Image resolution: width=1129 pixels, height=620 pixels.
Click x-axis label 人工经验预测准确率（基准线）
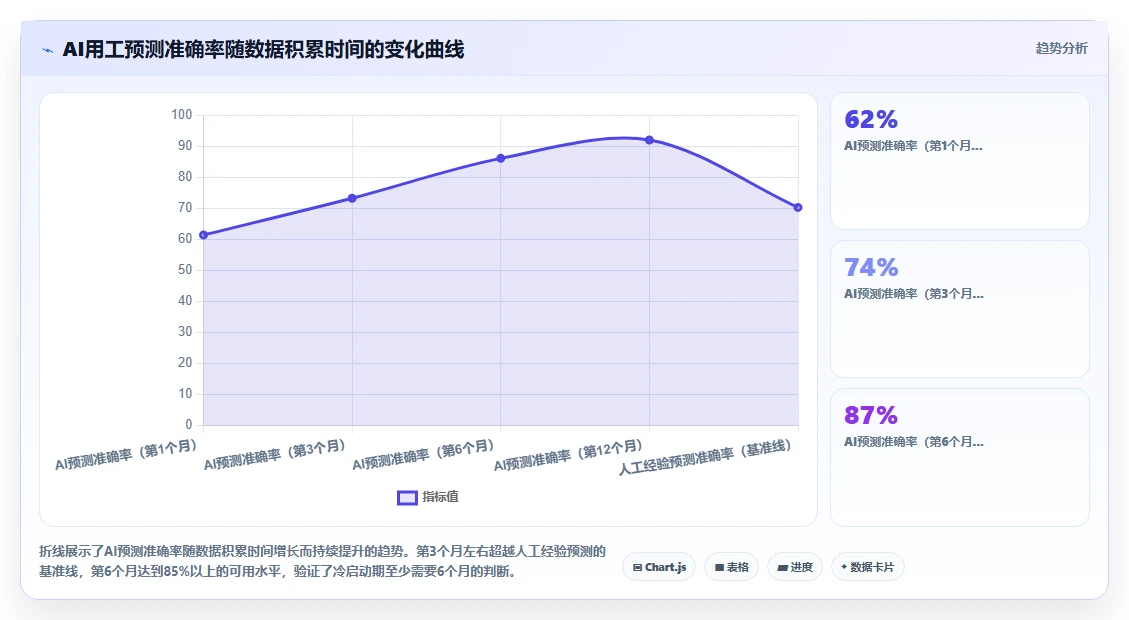(x=706, y=457)
